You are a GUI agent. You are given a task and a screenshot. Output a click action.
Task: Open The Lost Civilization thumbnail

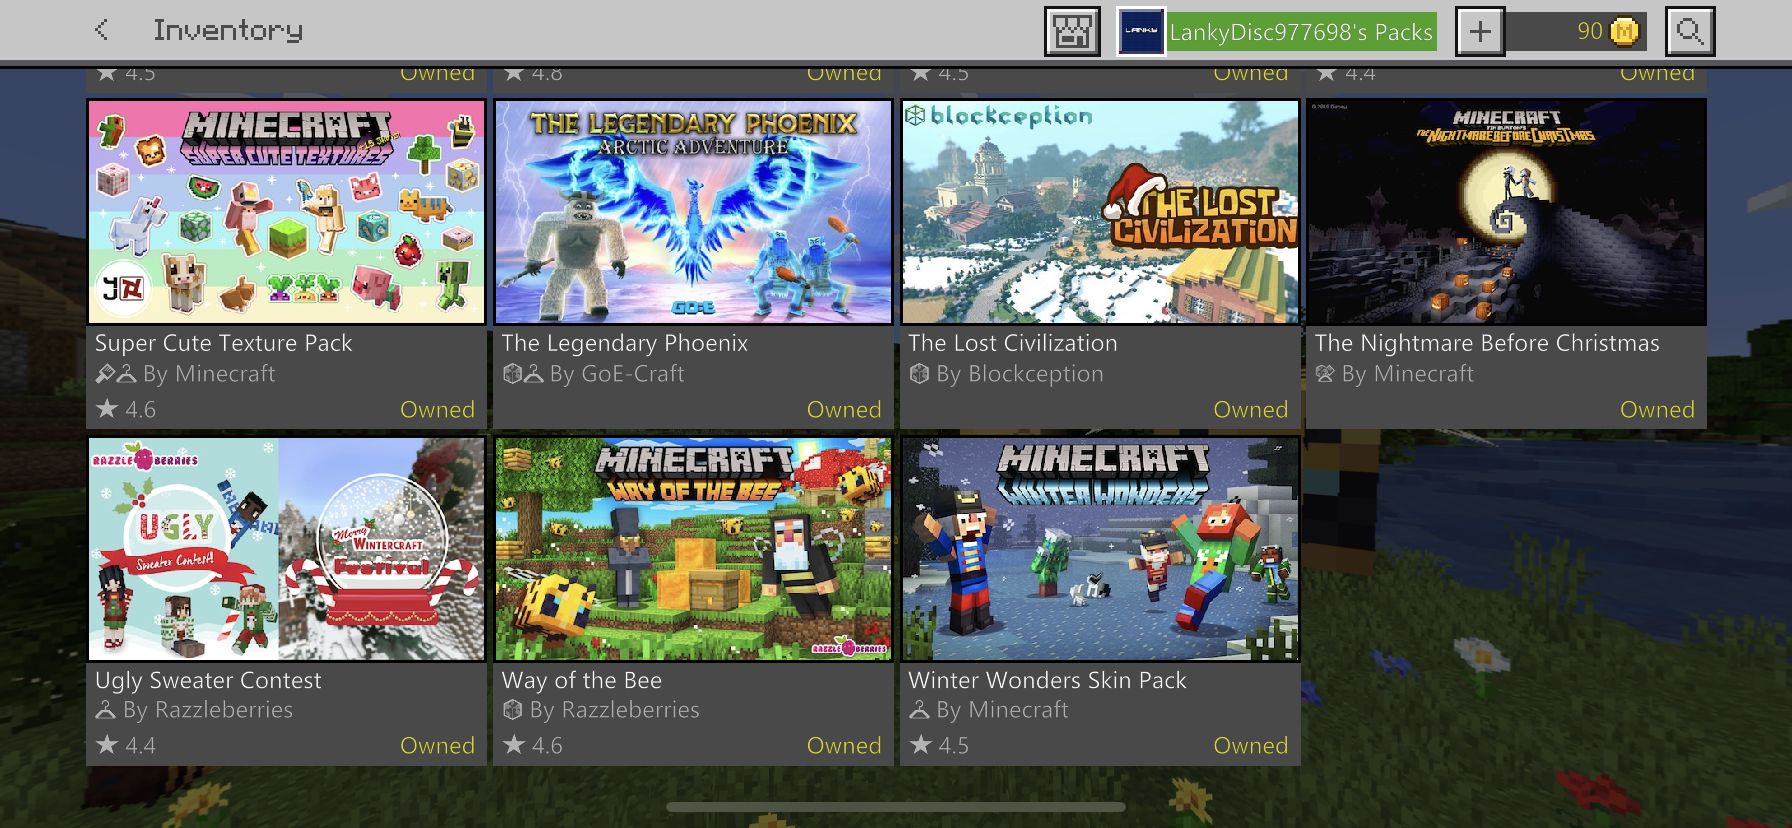point(1100,212)
